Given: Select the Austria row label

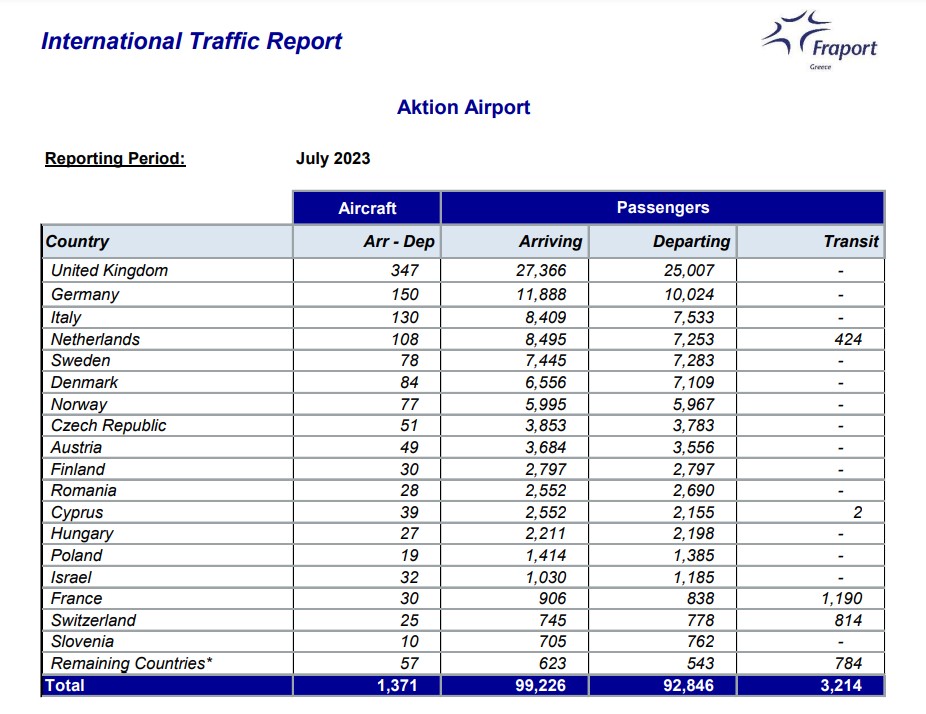Looking at the screenshot, I should click(76, 447).
